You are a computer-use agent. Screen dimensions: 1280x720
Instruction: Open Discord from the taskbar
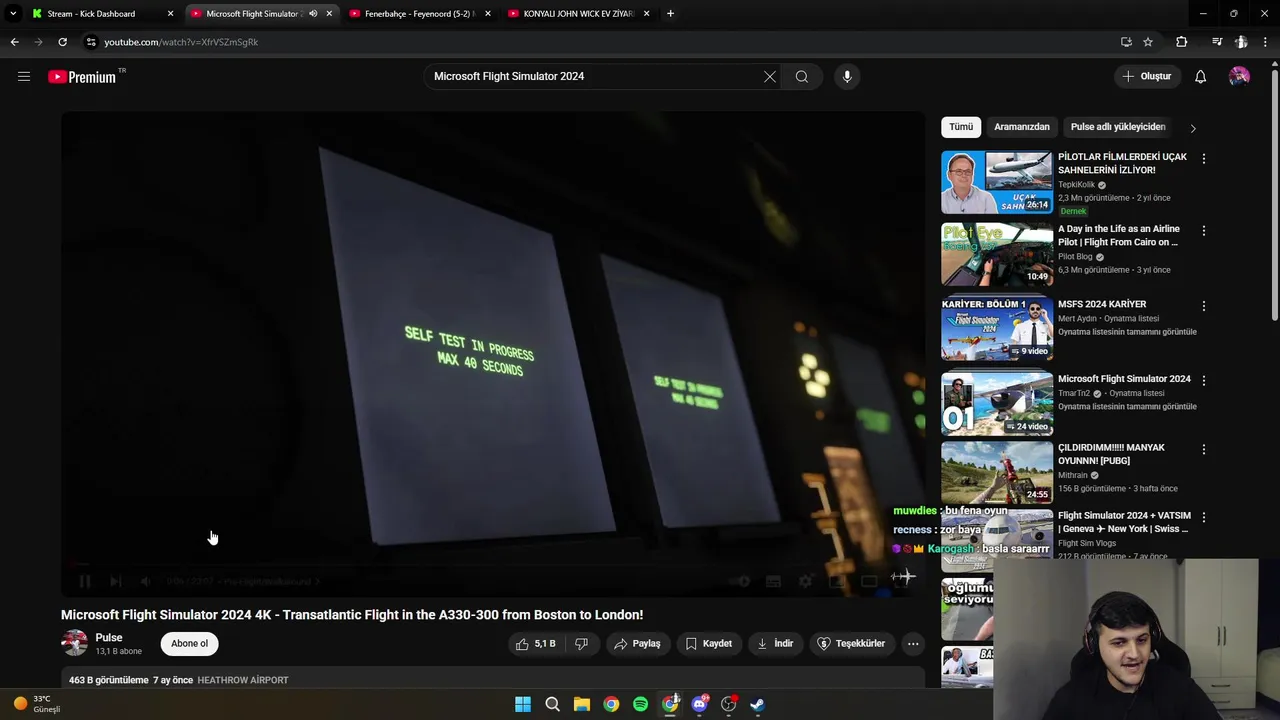[x=699, y=704]
